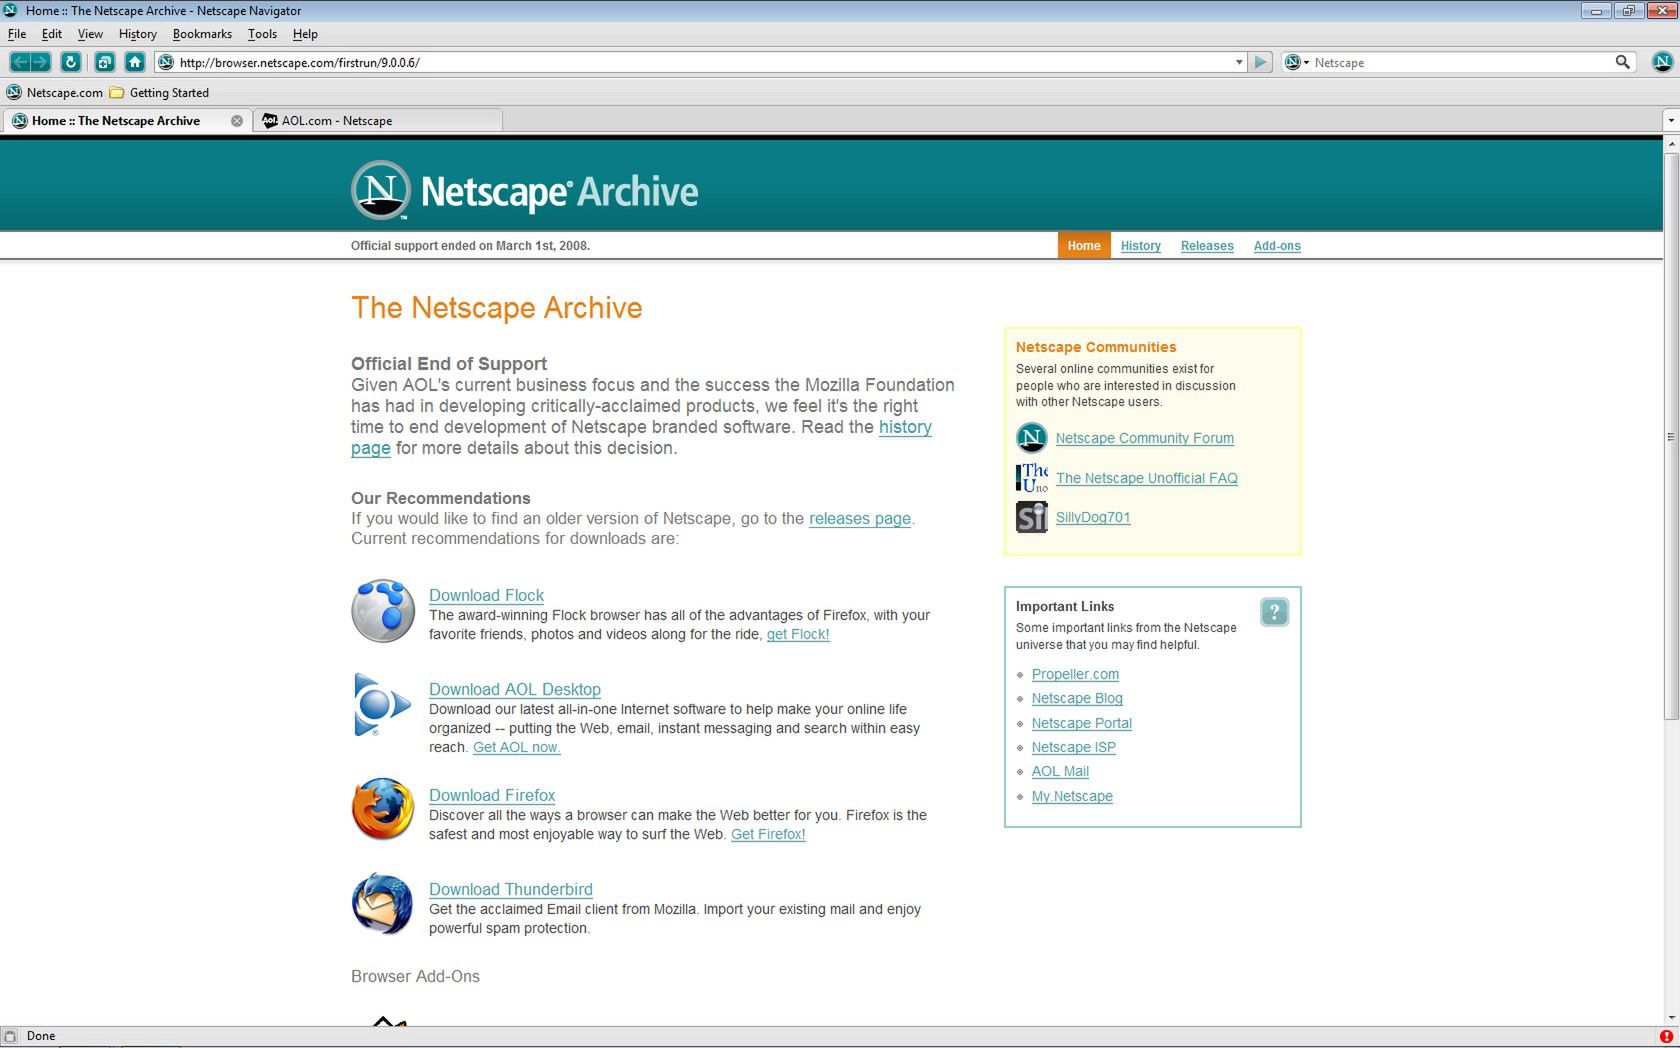
Task: Open the AOL Mail link
Action: click(1060, 771)
